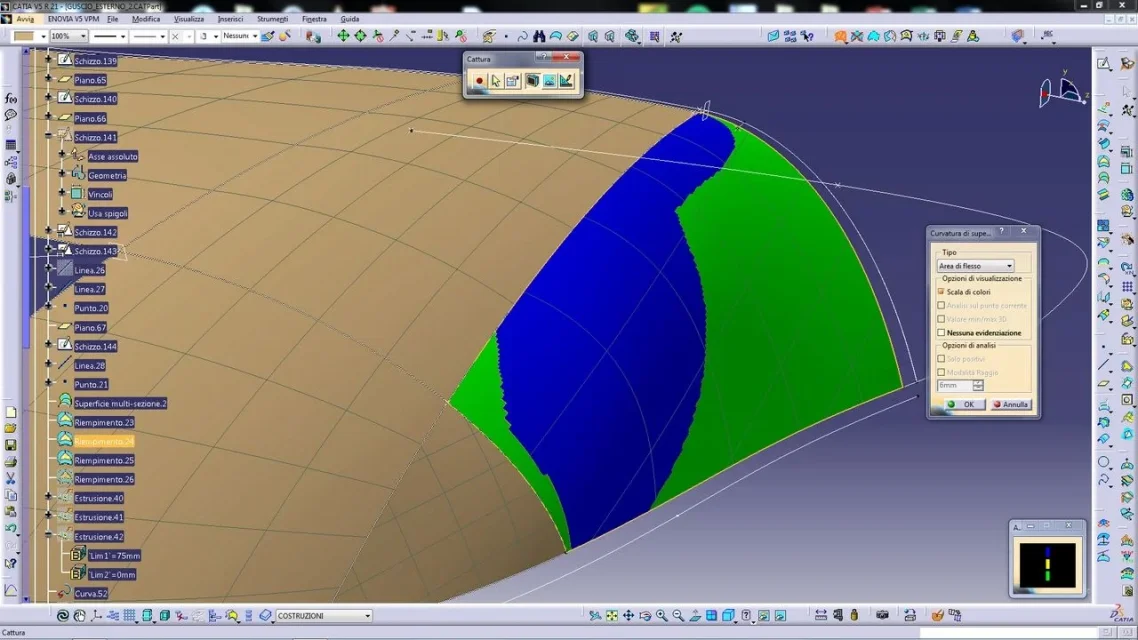The image size is (1138, 640).
Task: Select the arrow pointer tool in Cattura
Action: click(496, 81)
